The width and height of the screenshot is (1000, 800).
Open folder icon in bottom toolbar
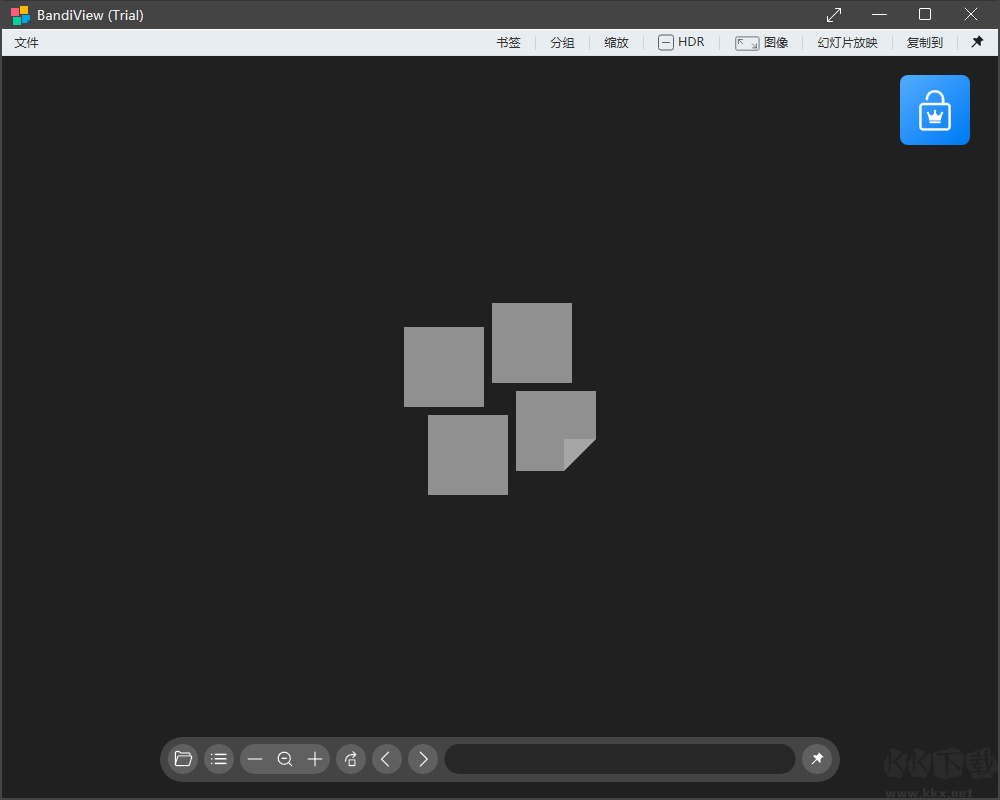(x=183, y=759)
